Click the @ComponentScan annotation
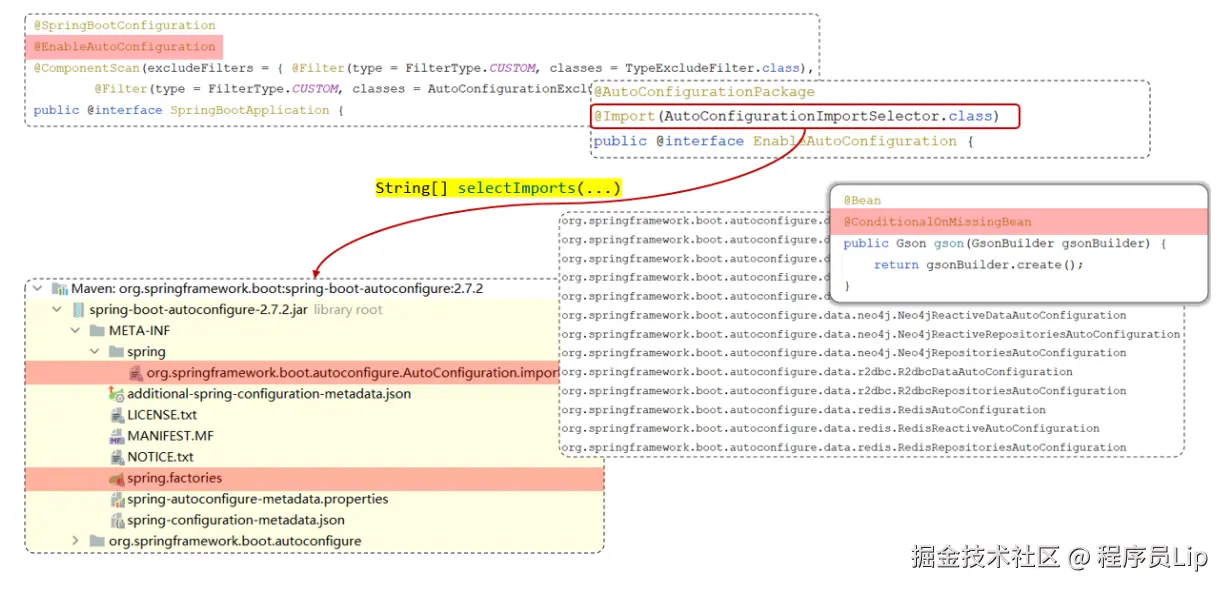Screen dimensions: 1227x590 [86, 68]
